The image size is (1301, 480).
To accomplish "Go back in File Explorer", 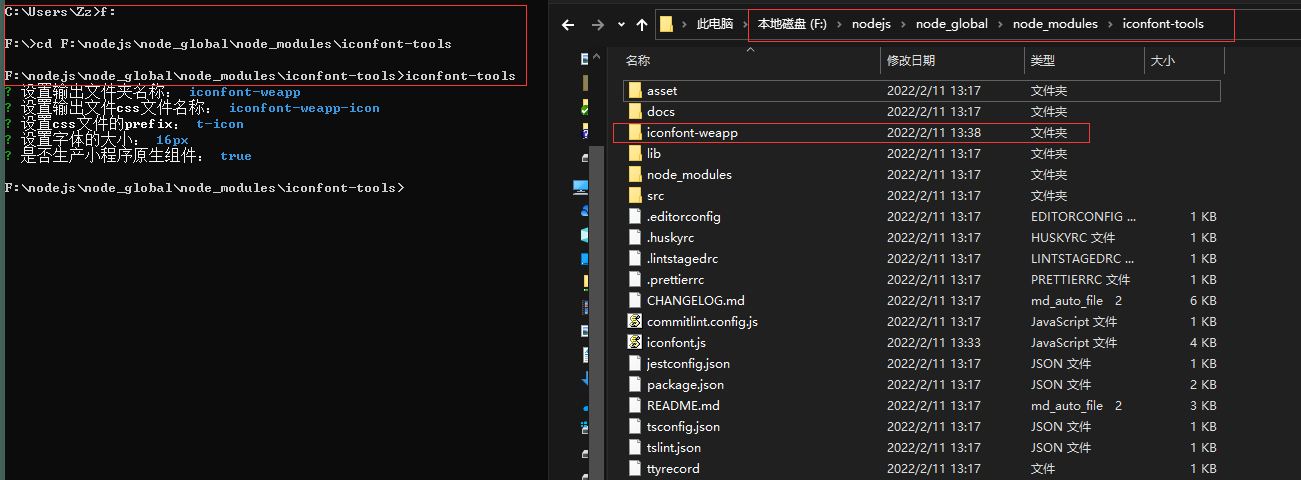I will point(568,24).
